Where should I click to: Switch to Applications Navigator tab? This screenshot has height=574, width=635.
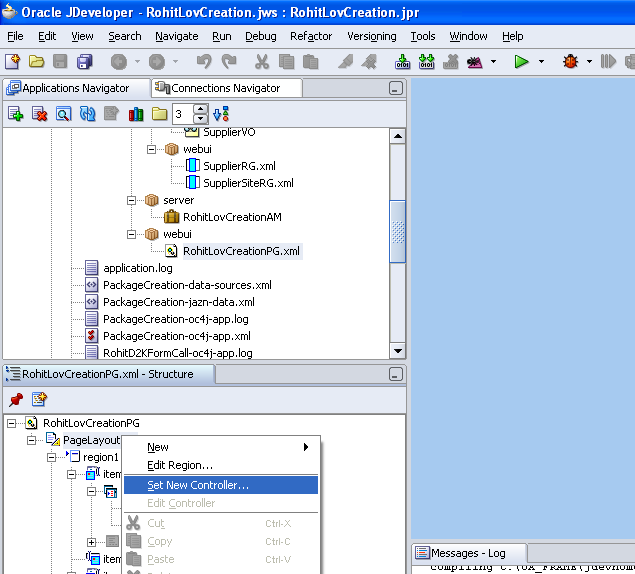(x=77, y=88)
